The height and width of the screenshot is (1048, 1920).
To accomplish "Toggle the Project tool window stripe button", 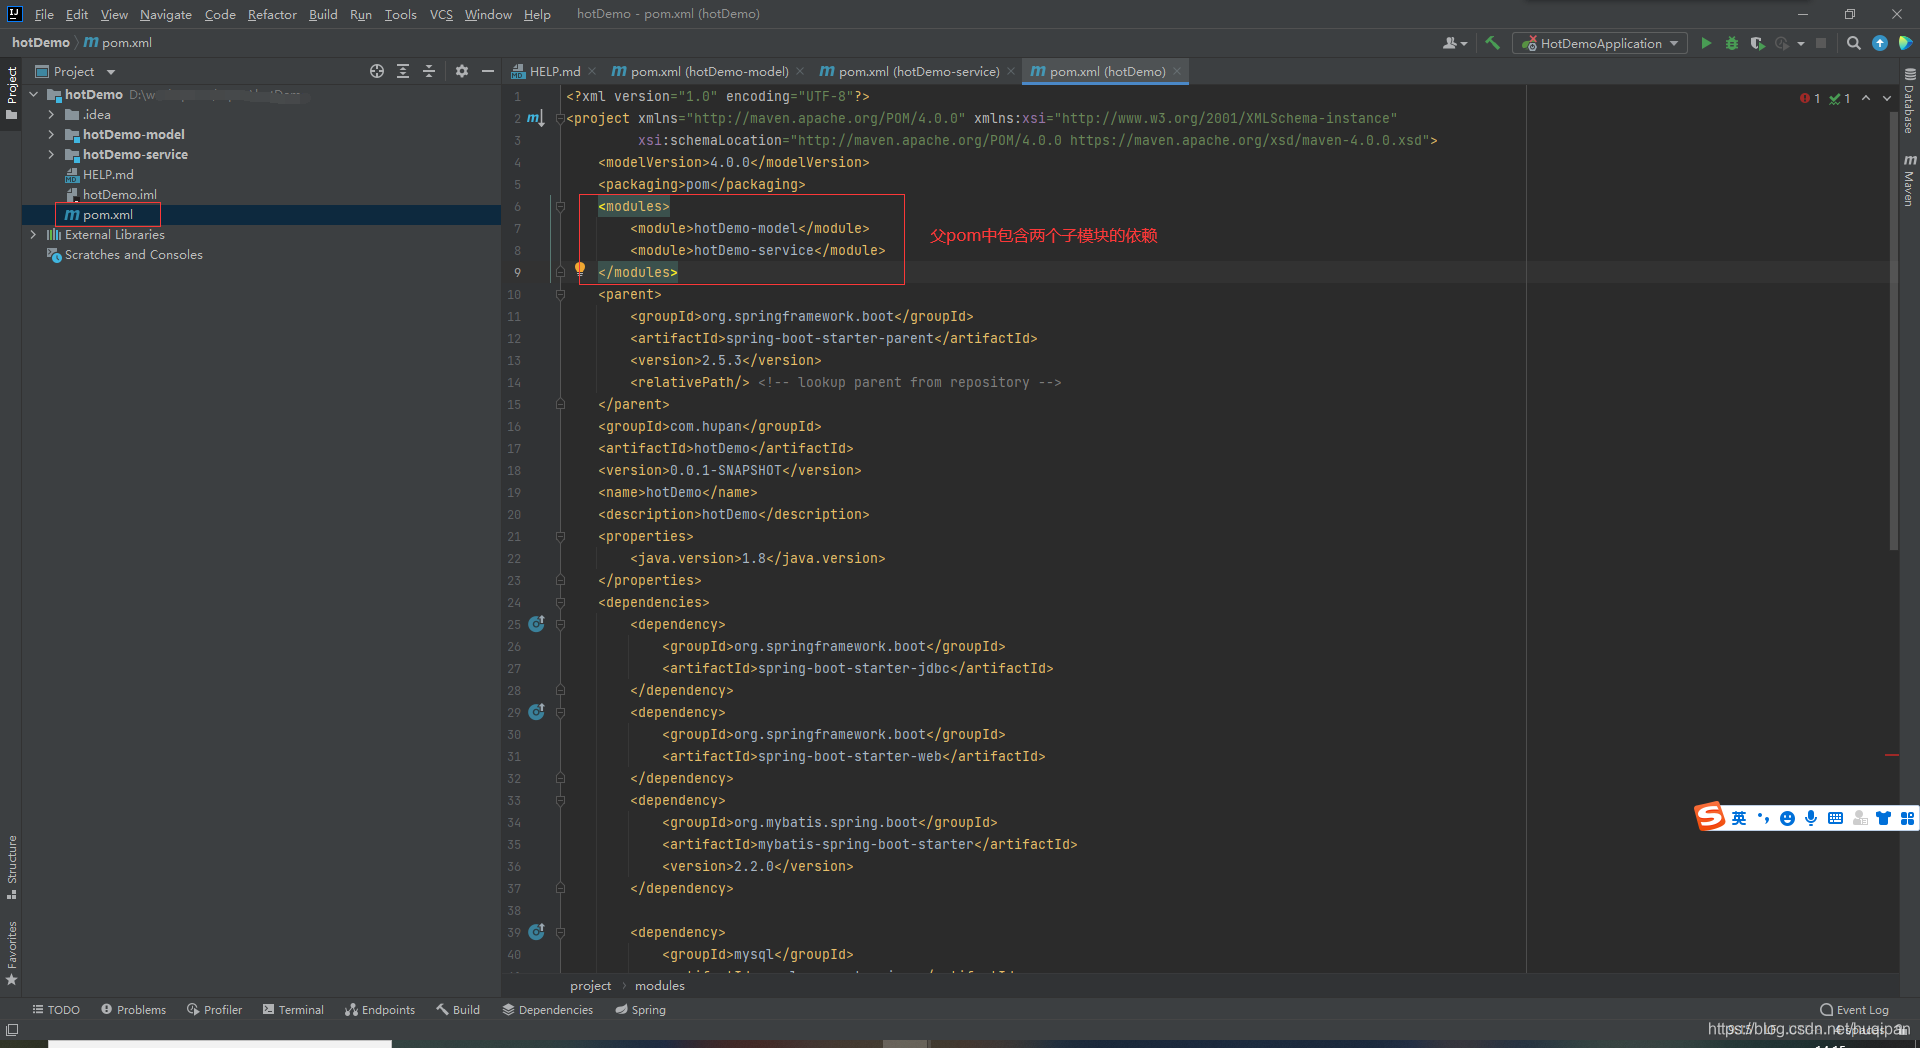I will pos(11,92).
